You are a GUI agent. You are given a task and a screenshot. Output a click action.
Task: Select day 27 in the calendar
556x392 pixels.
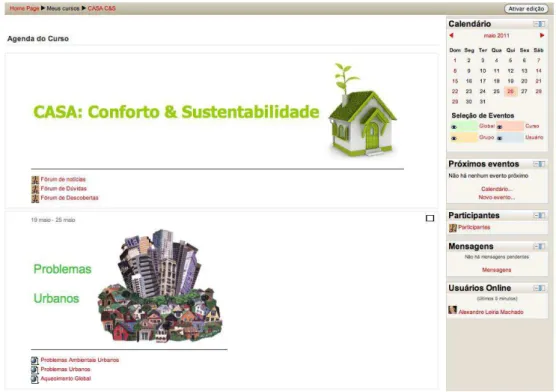(x=524, y=92)
